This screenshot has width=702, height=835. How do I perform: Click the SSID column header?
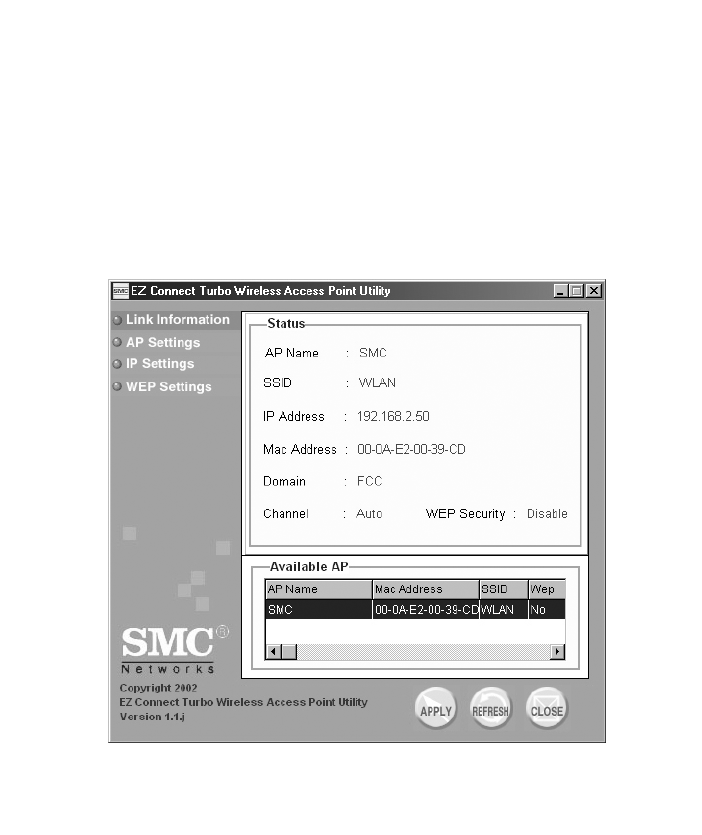(503, 589)
